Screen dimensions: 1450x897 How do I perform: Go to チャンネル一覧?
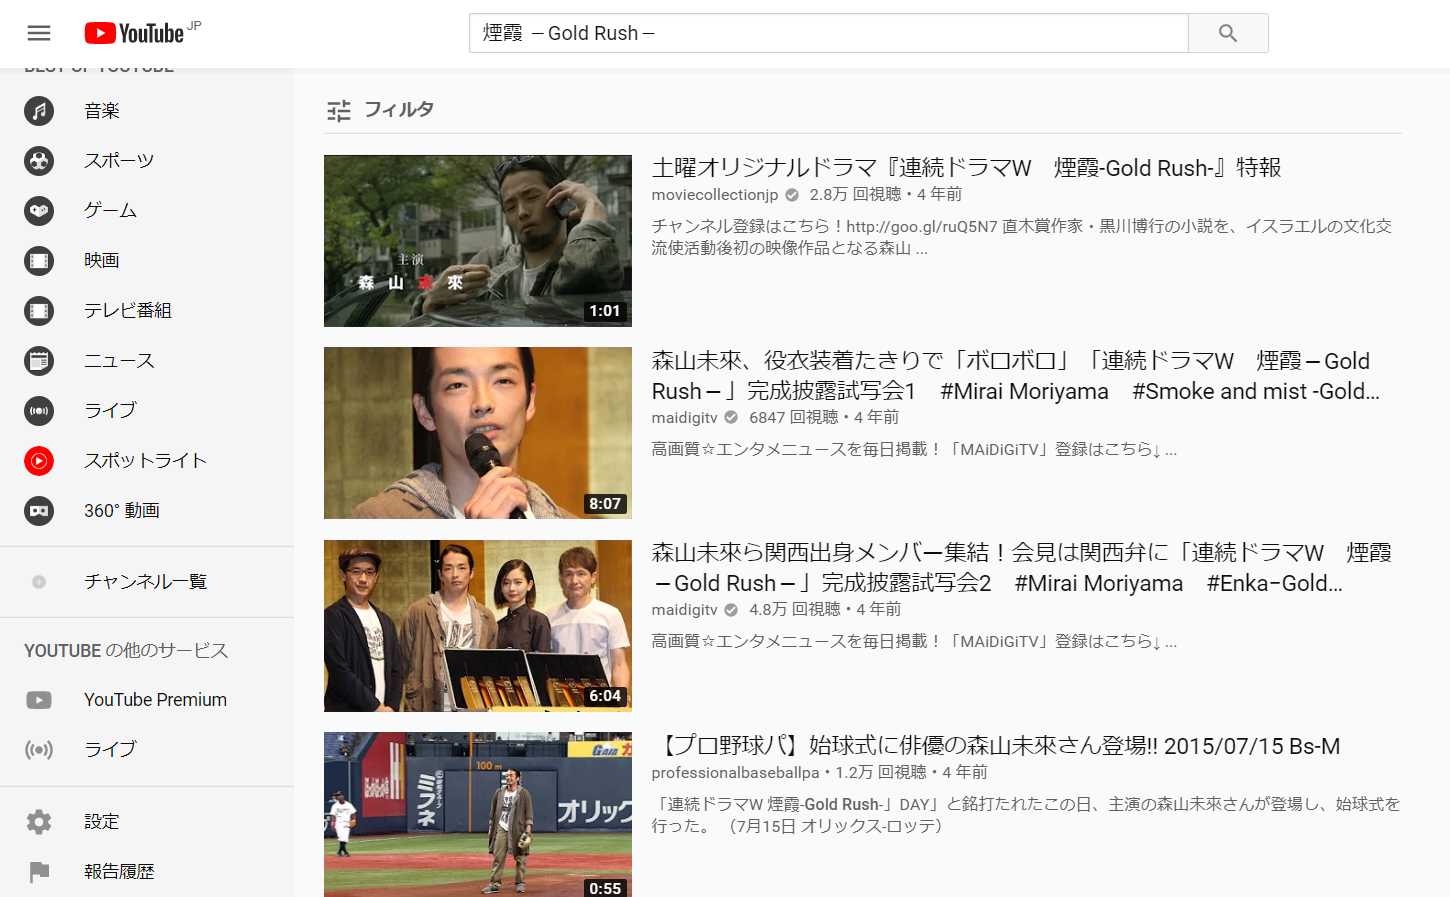147,581
